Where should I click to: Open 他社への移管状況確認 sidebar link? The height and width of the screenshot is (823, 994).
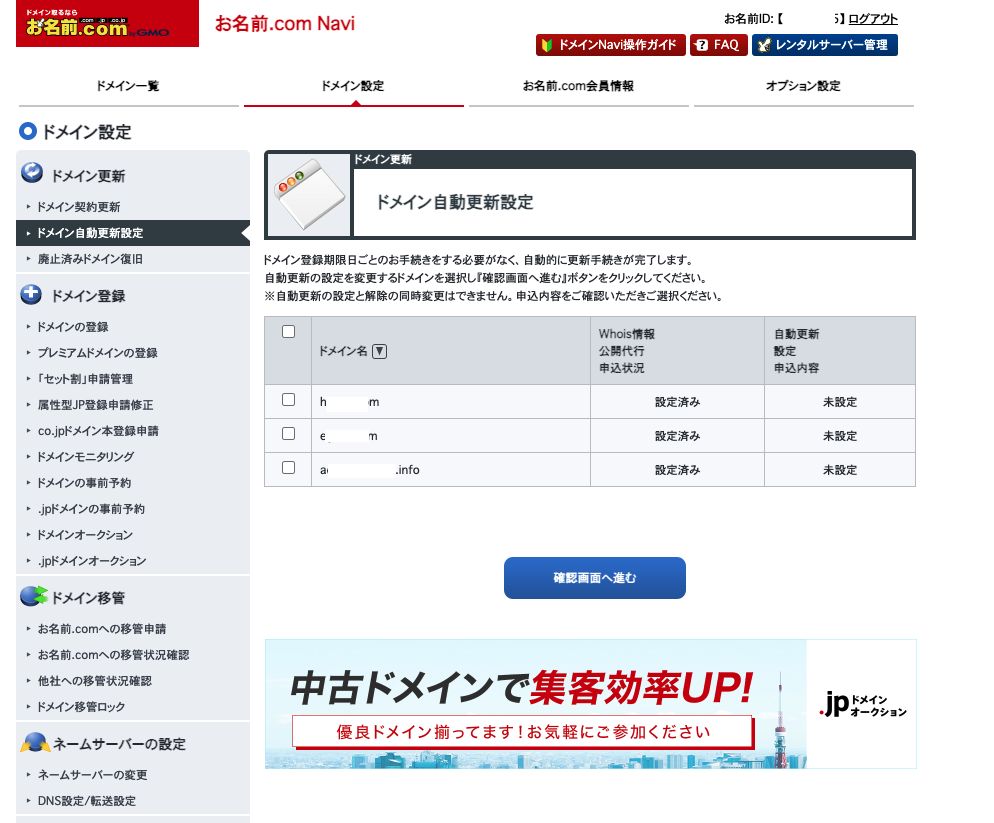tap(94, 680)
